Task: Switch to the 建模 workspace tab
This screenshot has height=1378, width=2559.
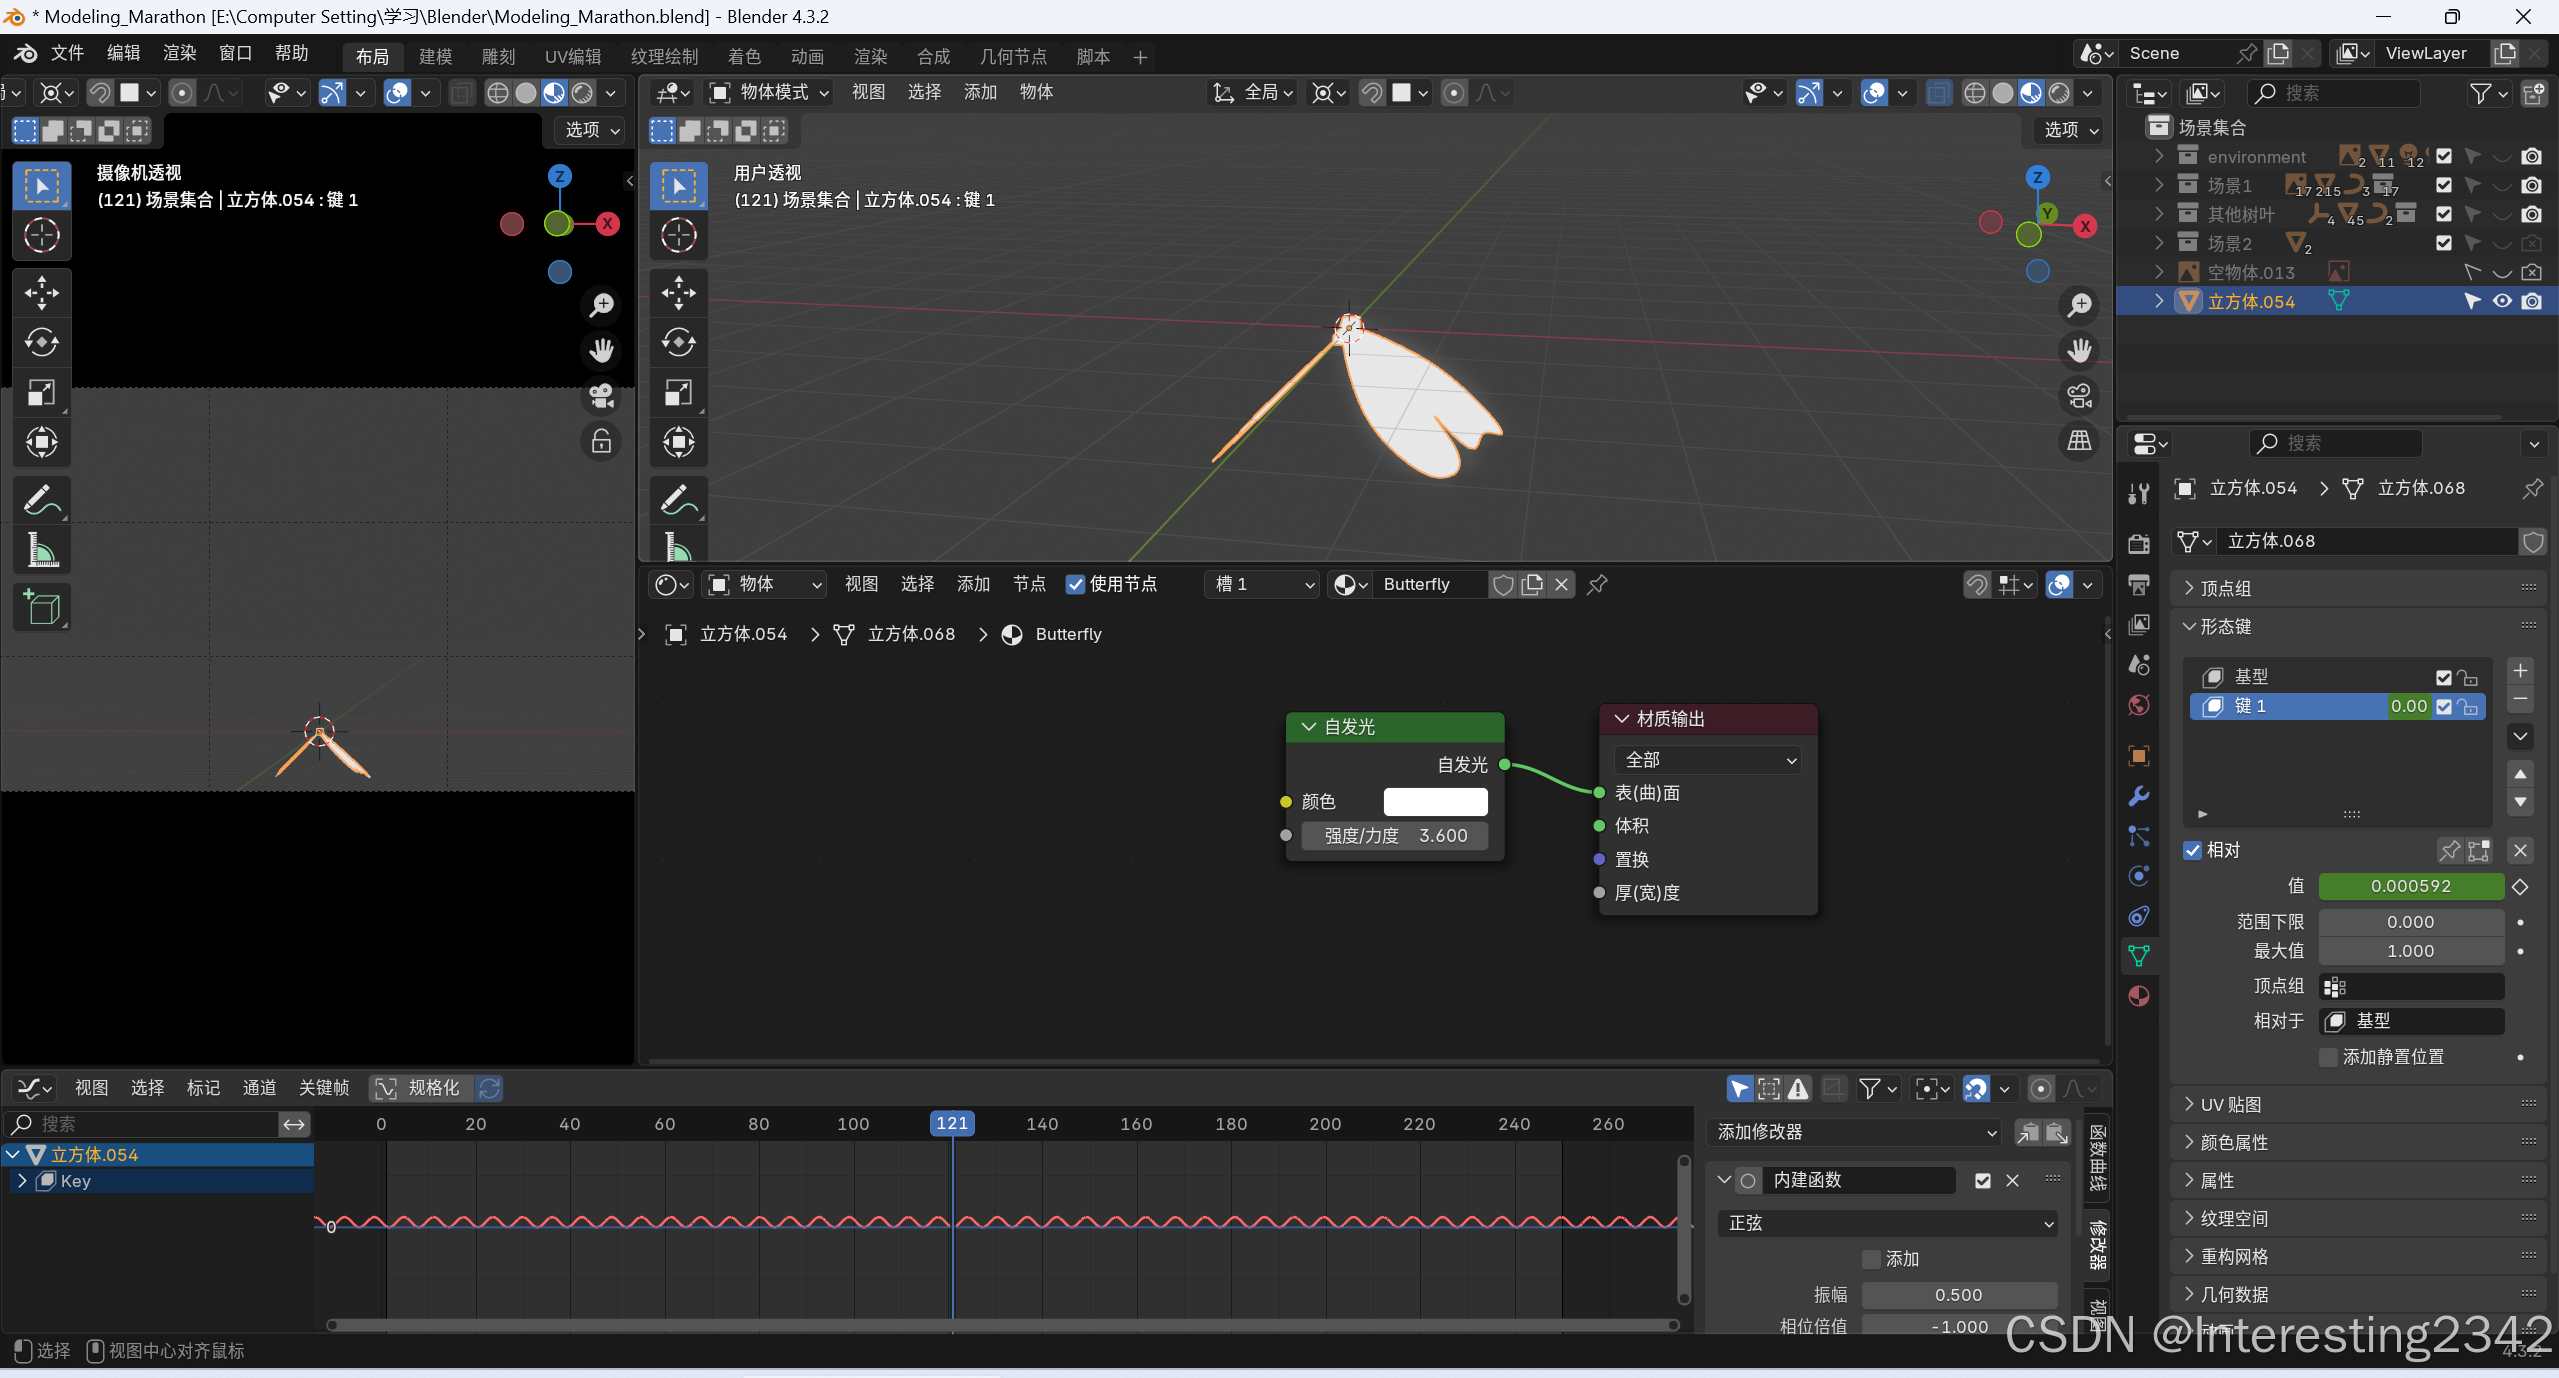Action: tap(435, 57)
